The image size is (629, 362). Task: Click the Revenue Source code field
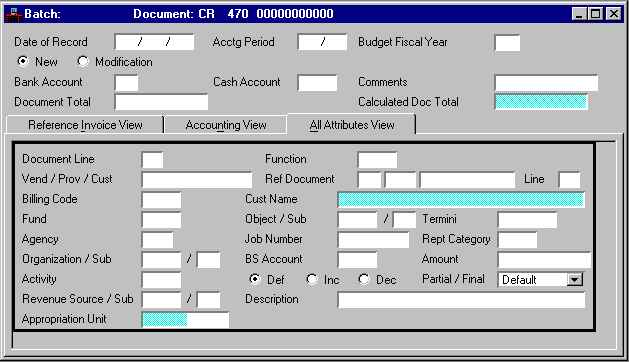click(x=161, y=300)
